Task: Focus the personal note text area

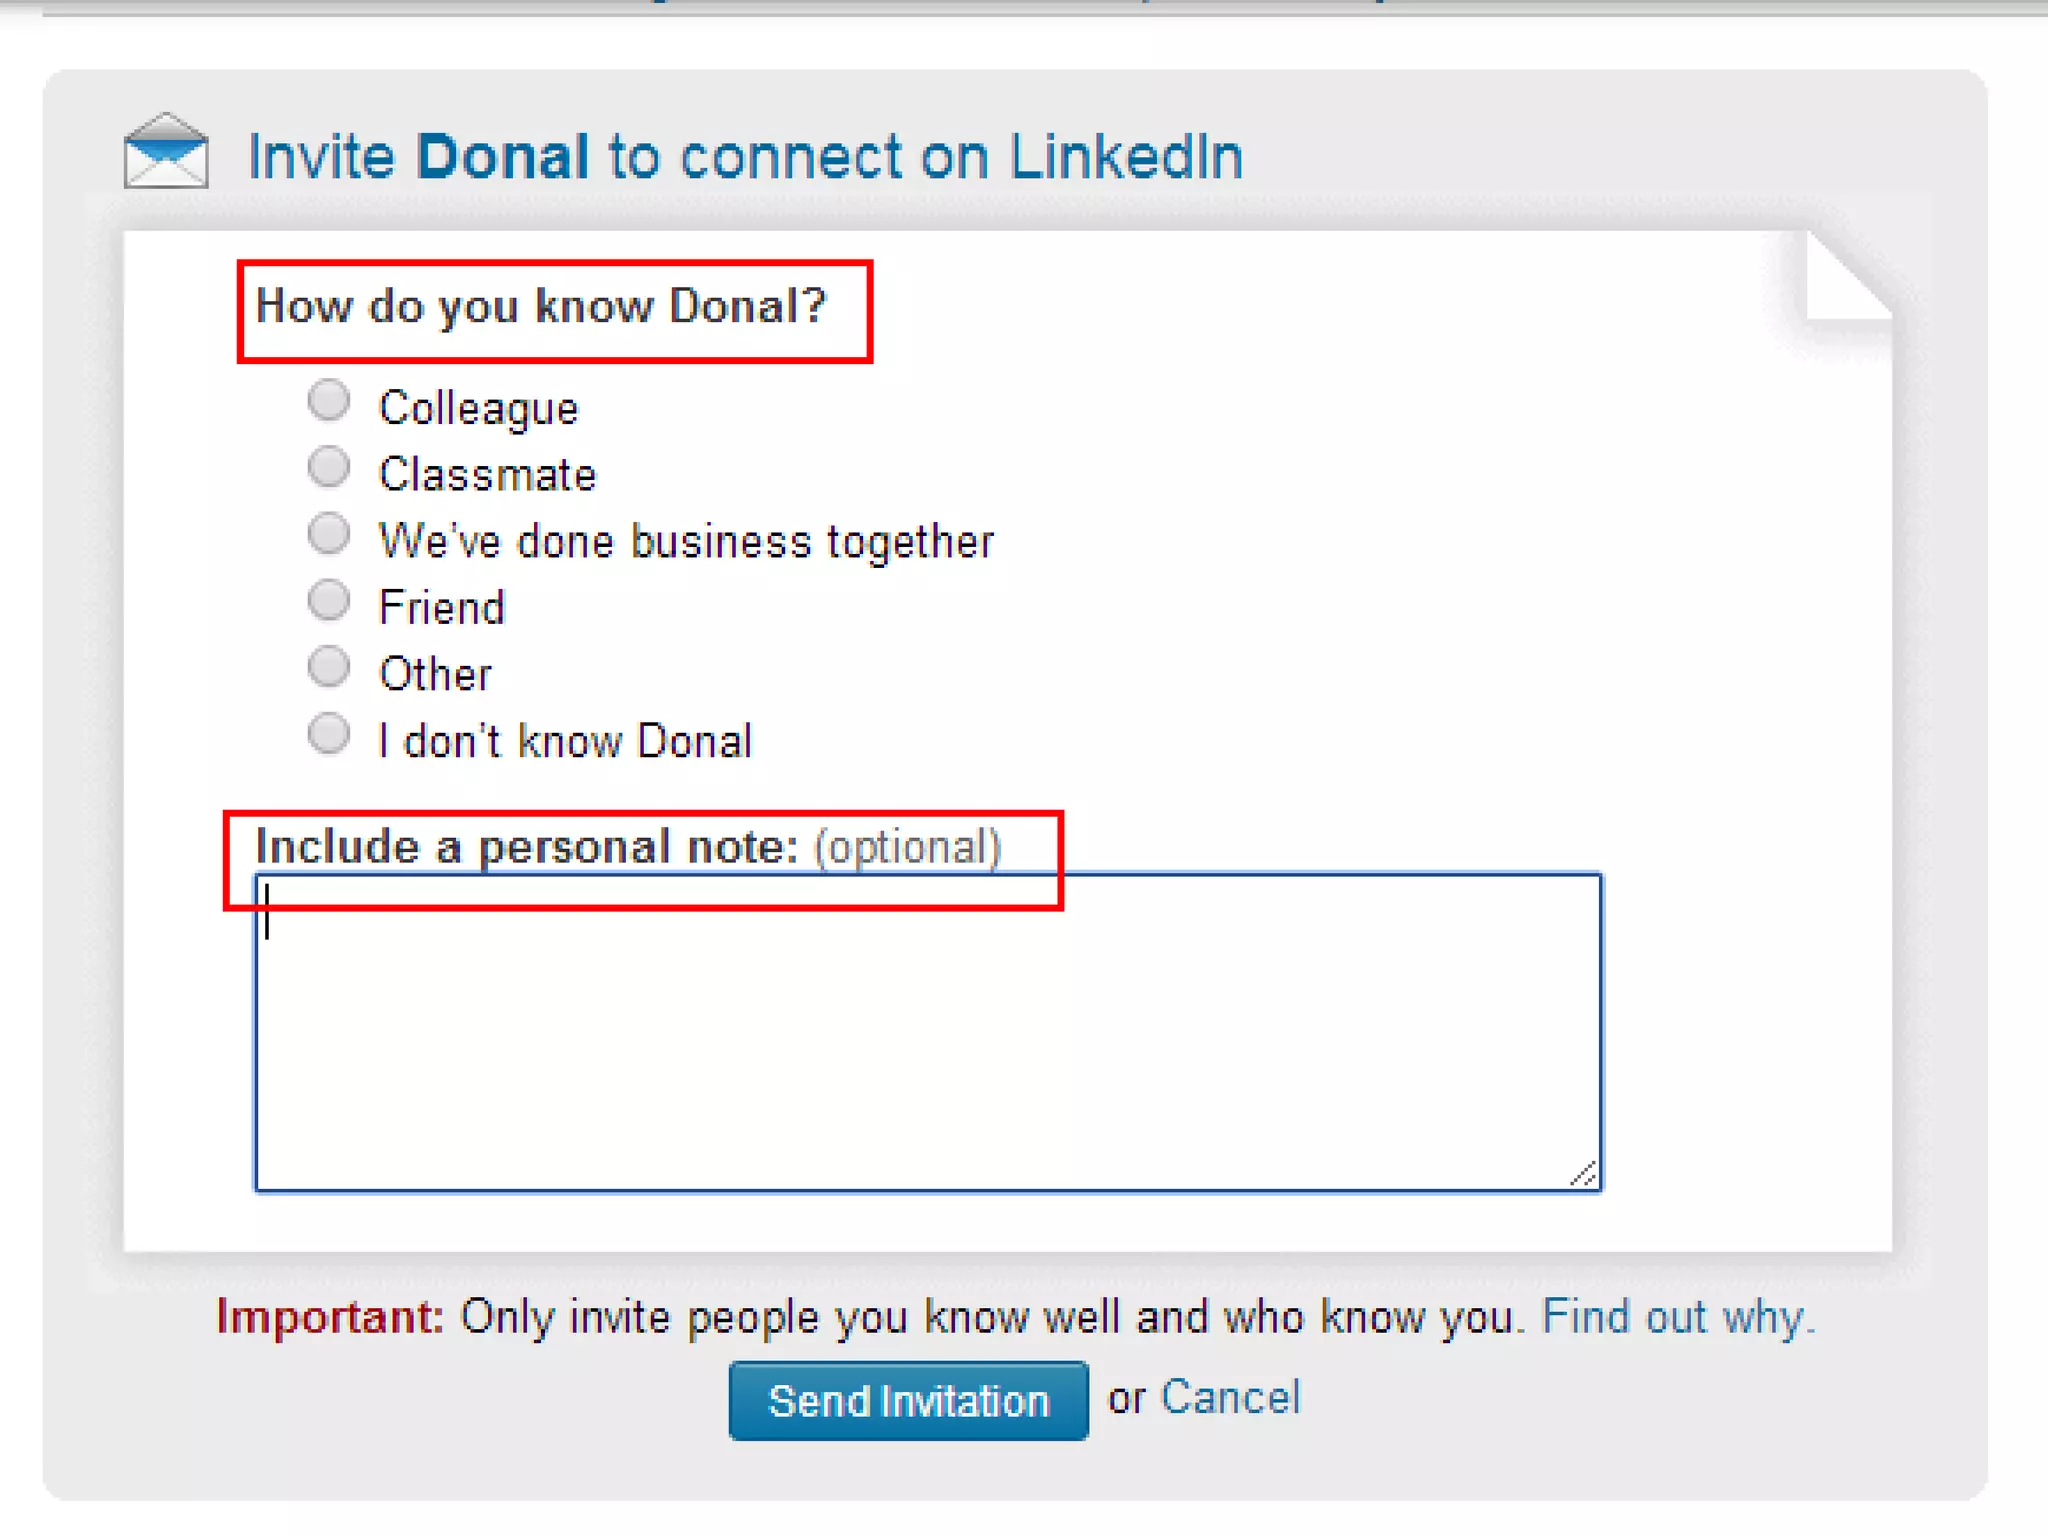Action: click(927, 1040)
